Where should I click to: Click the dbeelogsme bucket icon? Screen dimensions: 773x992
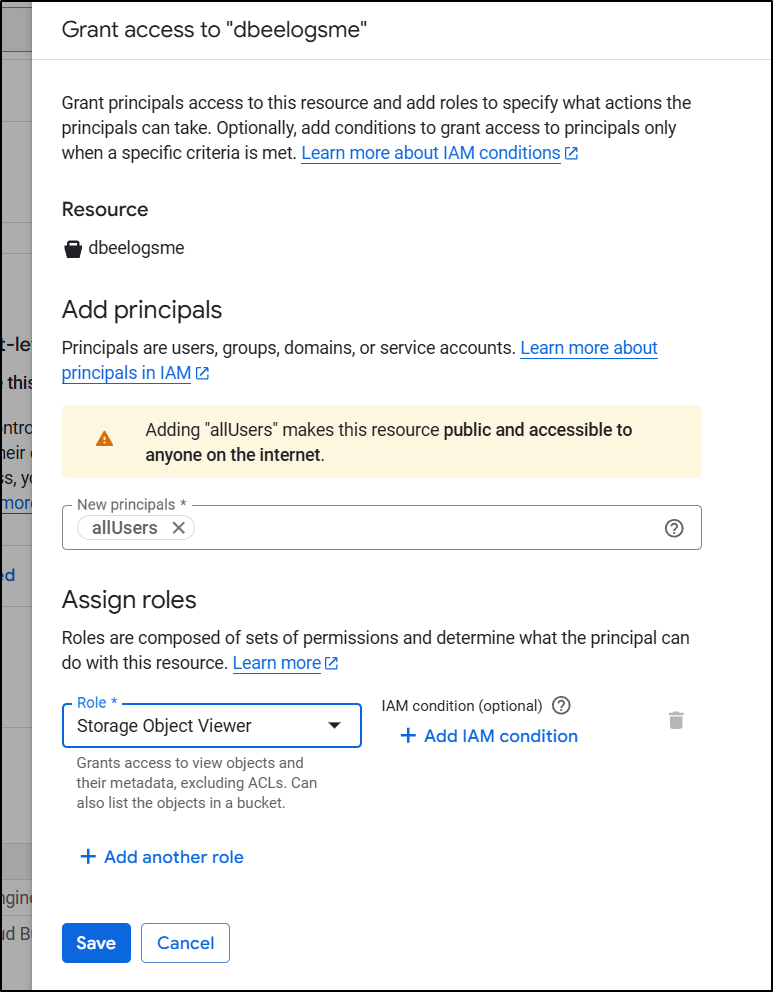click(73, 249)
